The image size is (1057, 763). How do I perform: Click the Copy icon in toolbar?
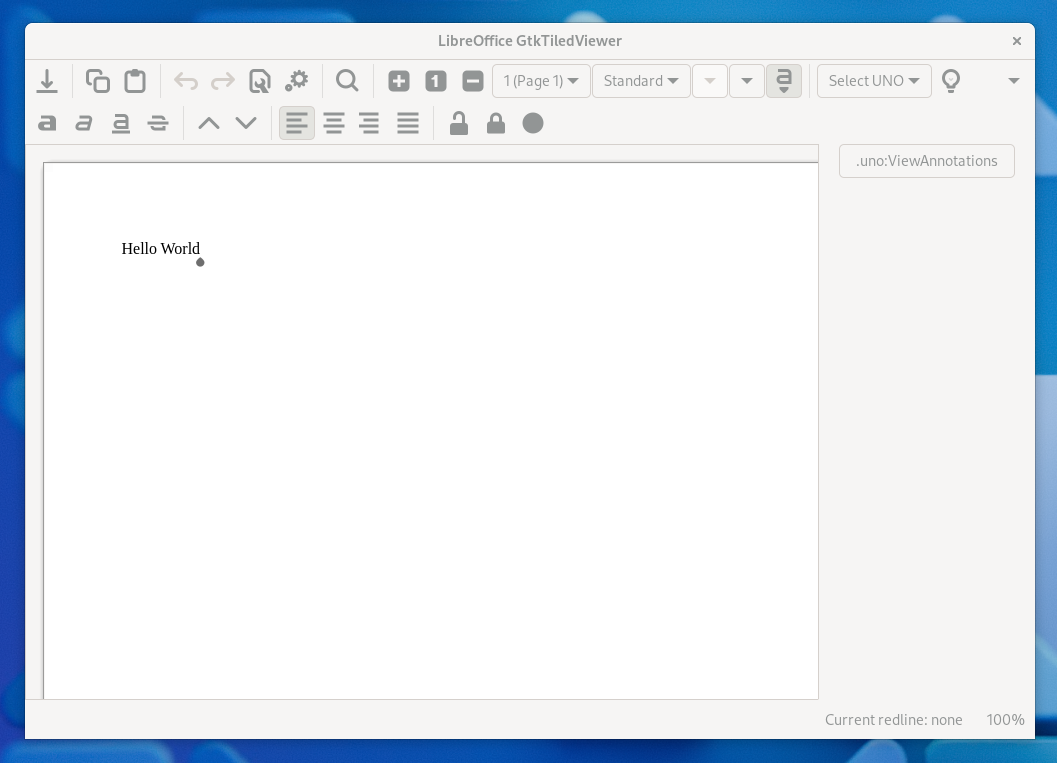pos(98,81)
